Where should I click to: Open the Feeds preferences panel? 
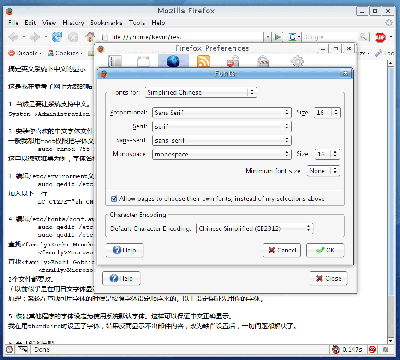click(x=203, y=61)
